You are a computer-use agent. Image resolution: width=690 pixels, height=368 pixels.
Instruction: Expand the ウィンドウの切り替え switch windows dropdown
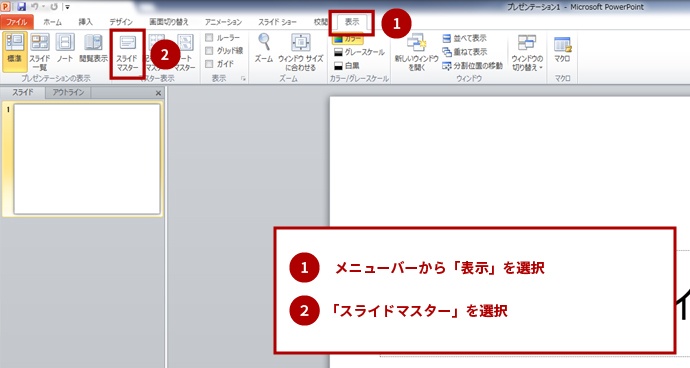pyautogui.click(x=527, y=53)
